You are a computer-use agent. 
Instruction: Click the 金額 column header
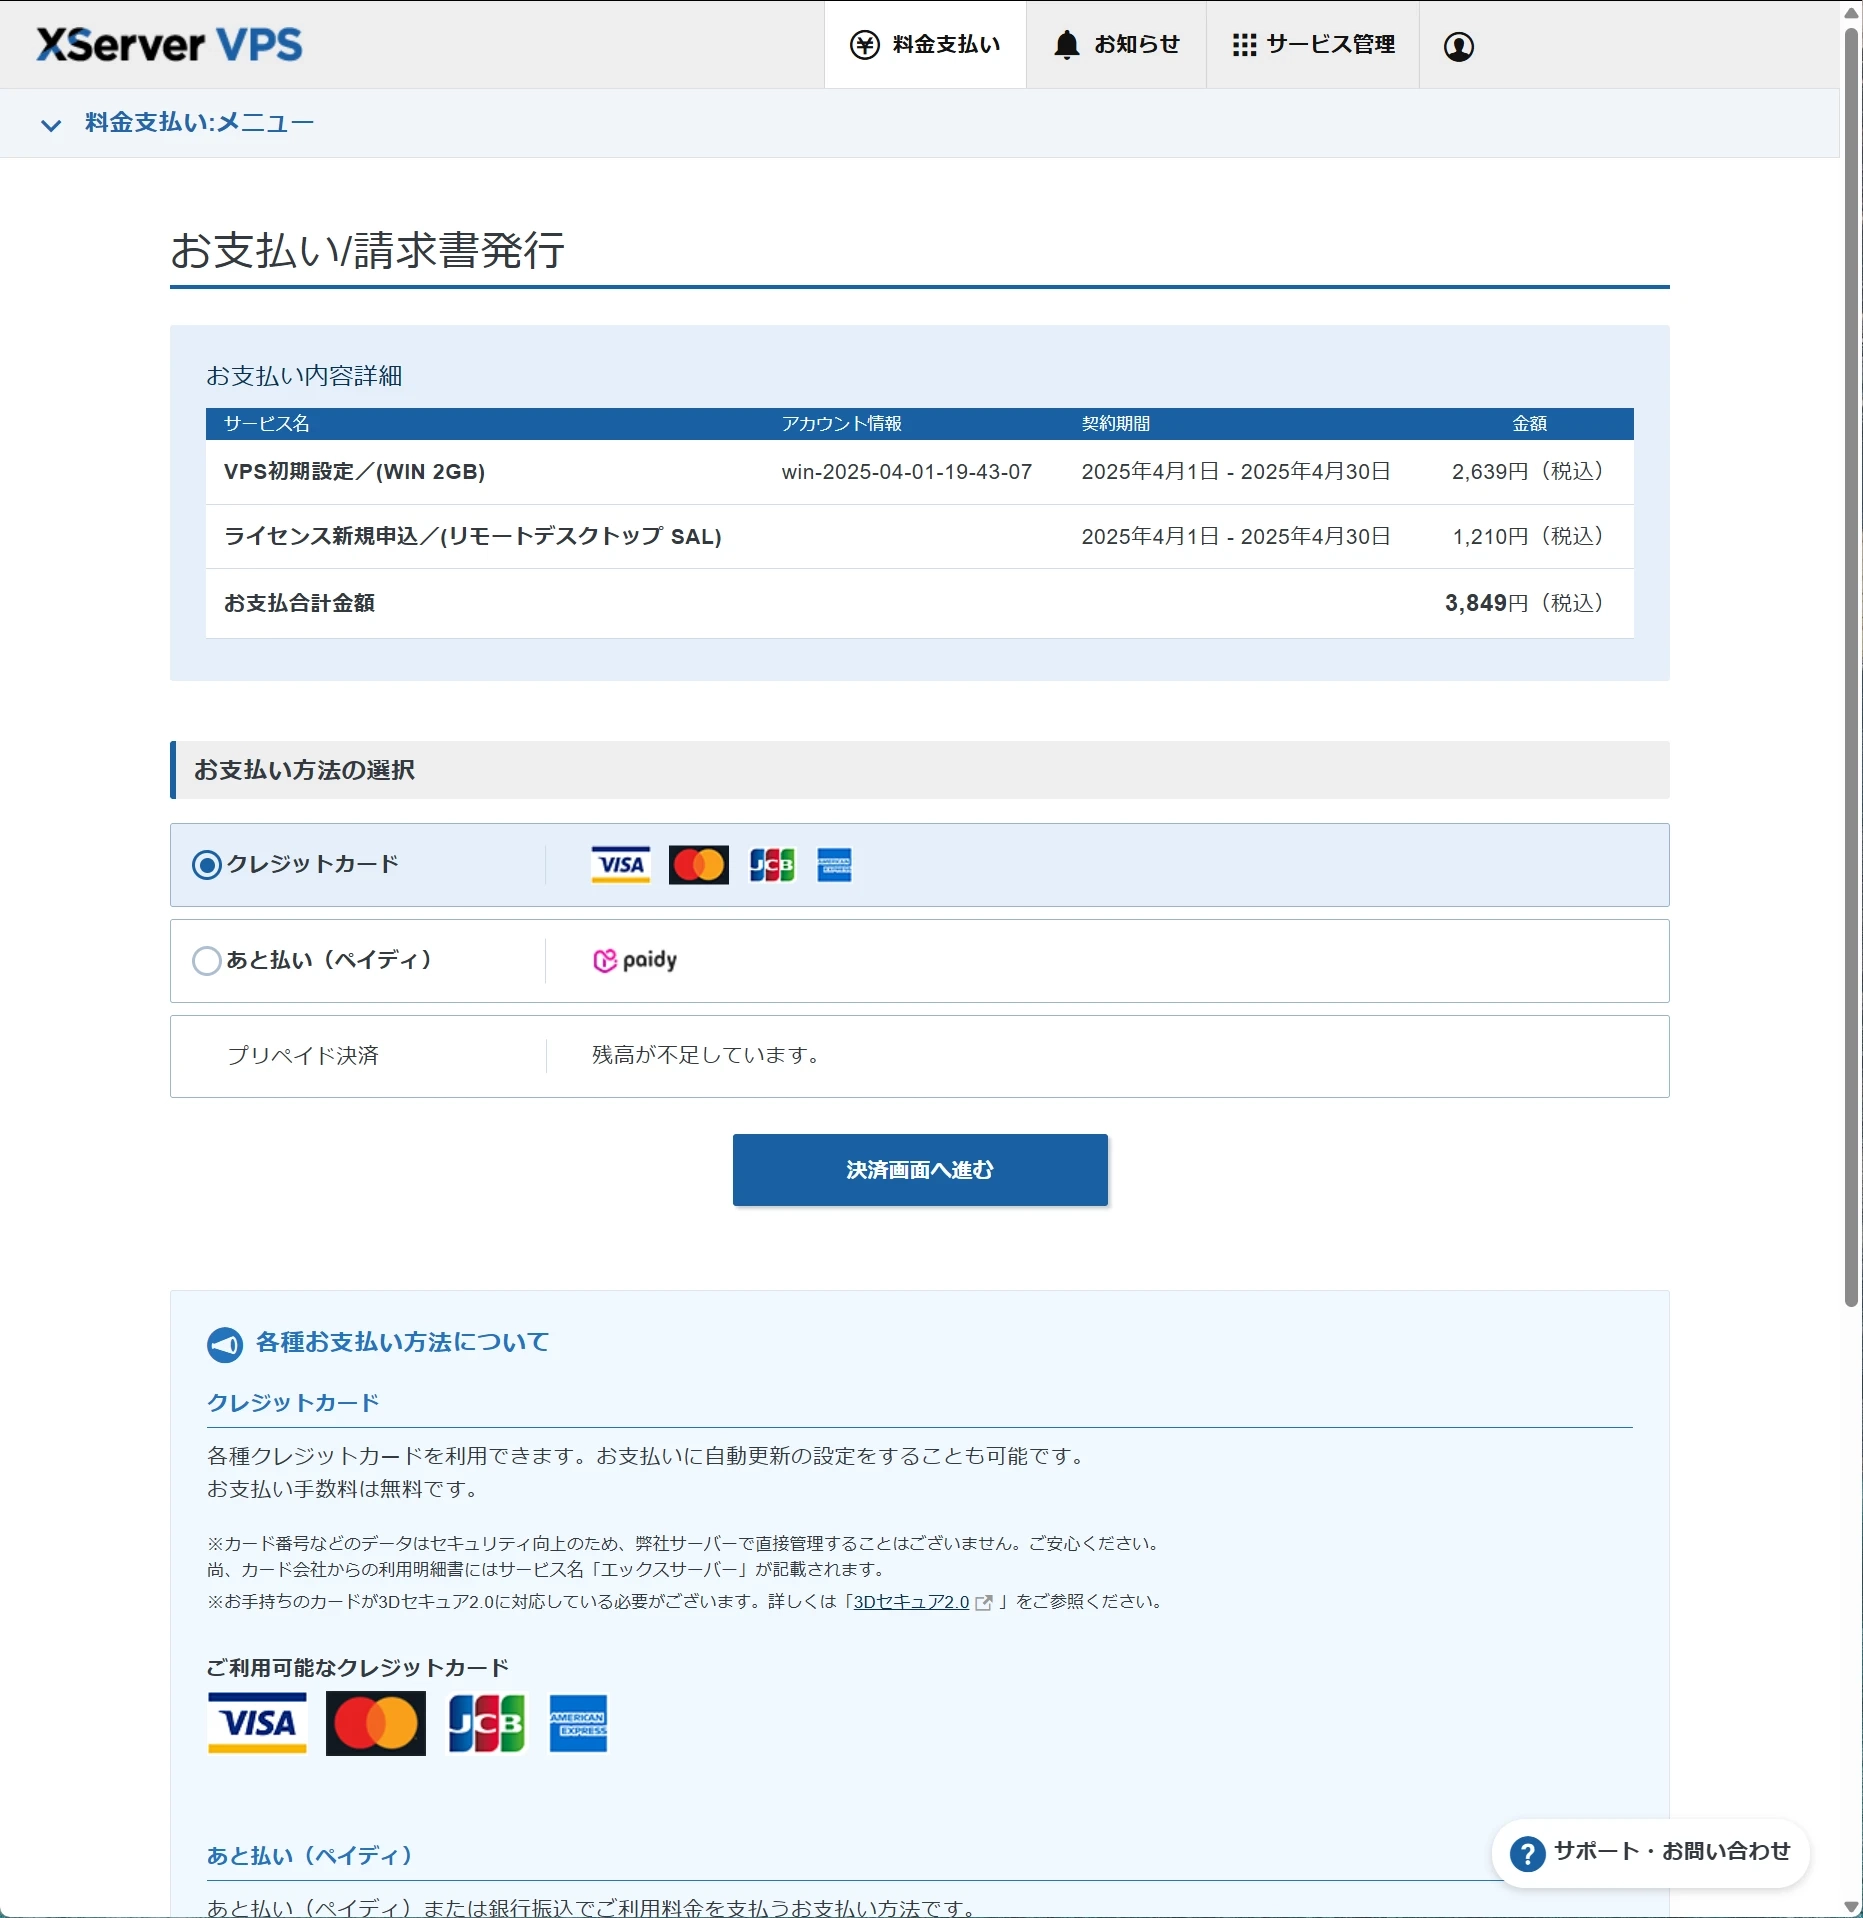tap(1529, 424)
